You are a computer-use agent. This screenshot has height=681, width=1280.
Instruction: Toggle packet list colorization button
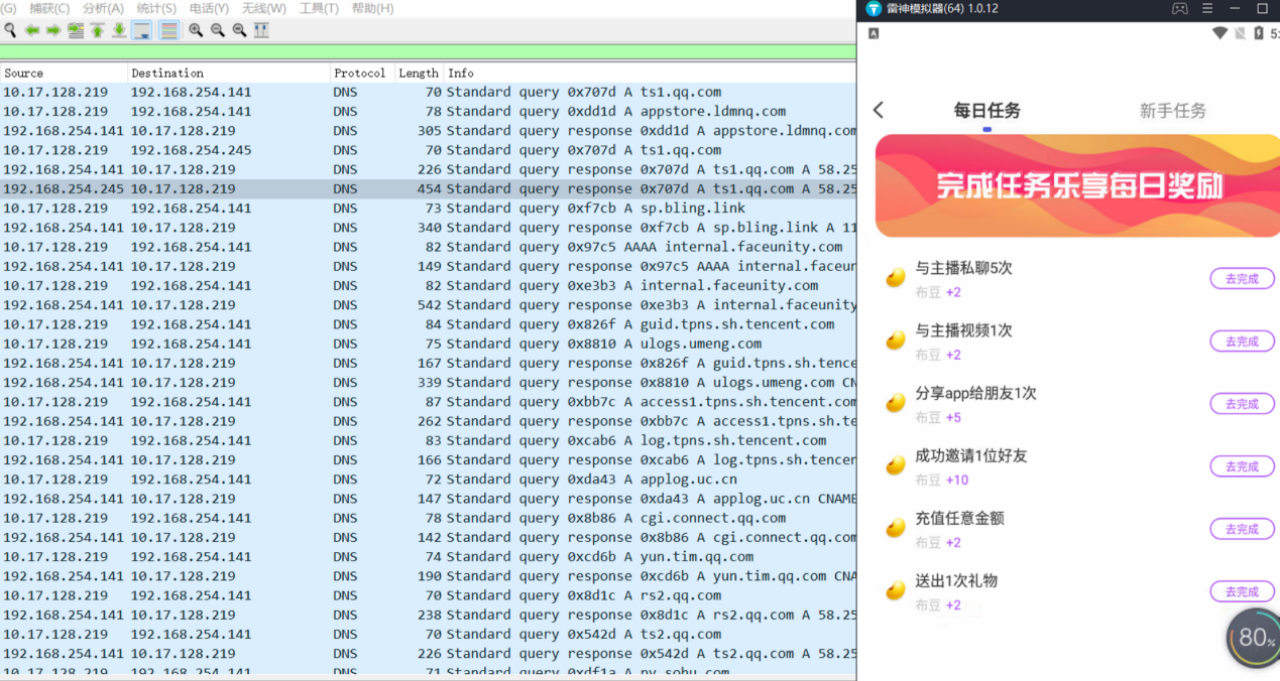(169, 30)
